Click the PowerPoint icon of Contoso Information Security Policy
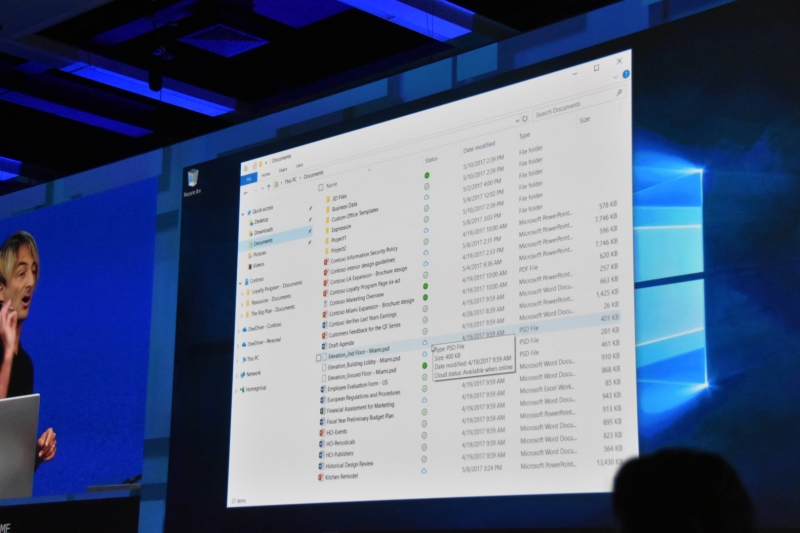This screenshot has height=533, width=800. pos(326,262)
